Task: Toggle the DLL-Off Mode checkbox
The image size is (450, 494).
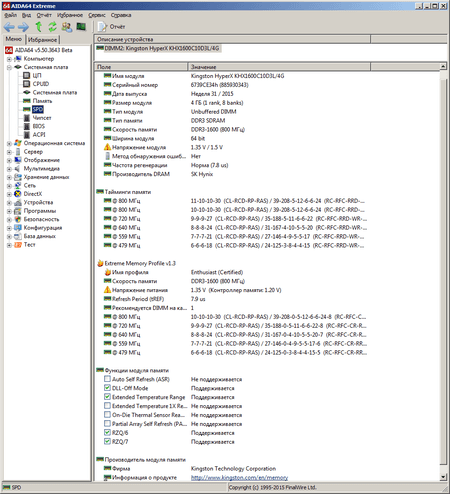Action: click(x=107, y=388)
